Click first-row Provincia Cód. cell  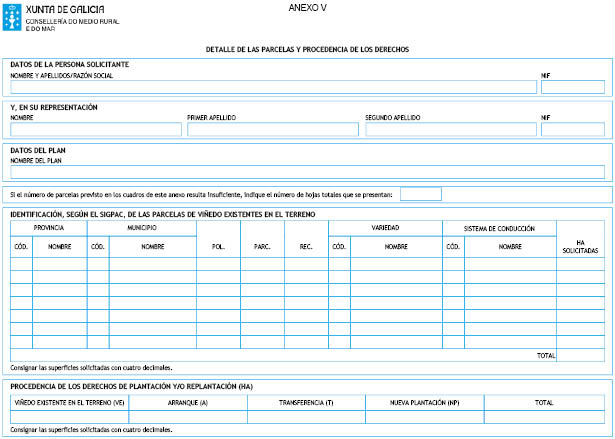click(x=21, y=264)
